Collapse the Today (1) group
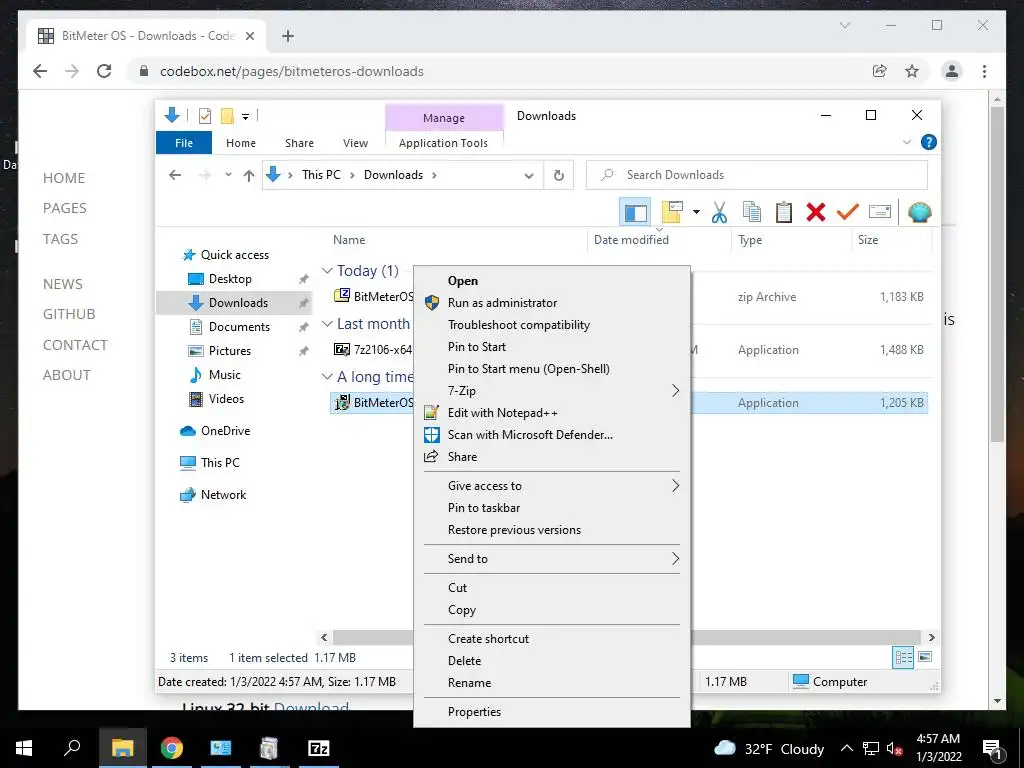 click(x=327, y=270)
